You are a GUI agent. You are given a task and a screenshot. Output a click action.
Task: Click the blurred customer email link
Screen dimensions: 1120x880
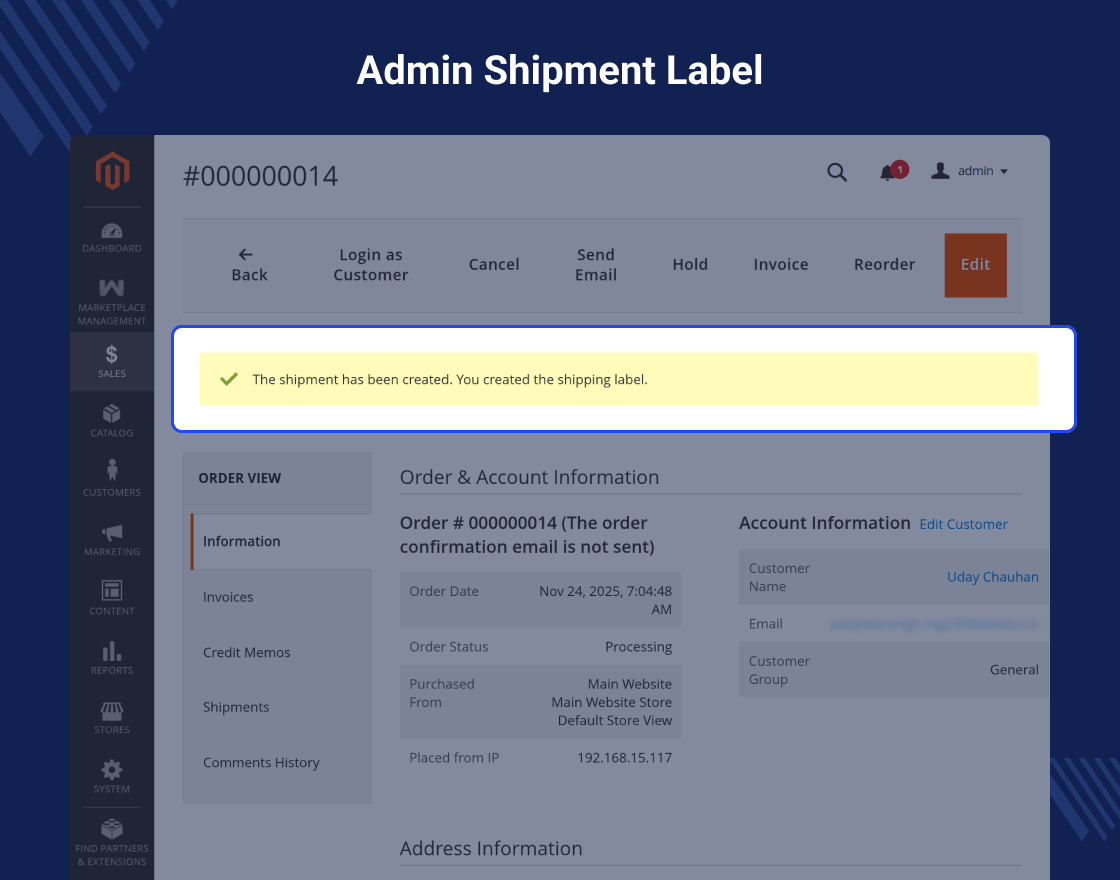[x=934, y=624]
